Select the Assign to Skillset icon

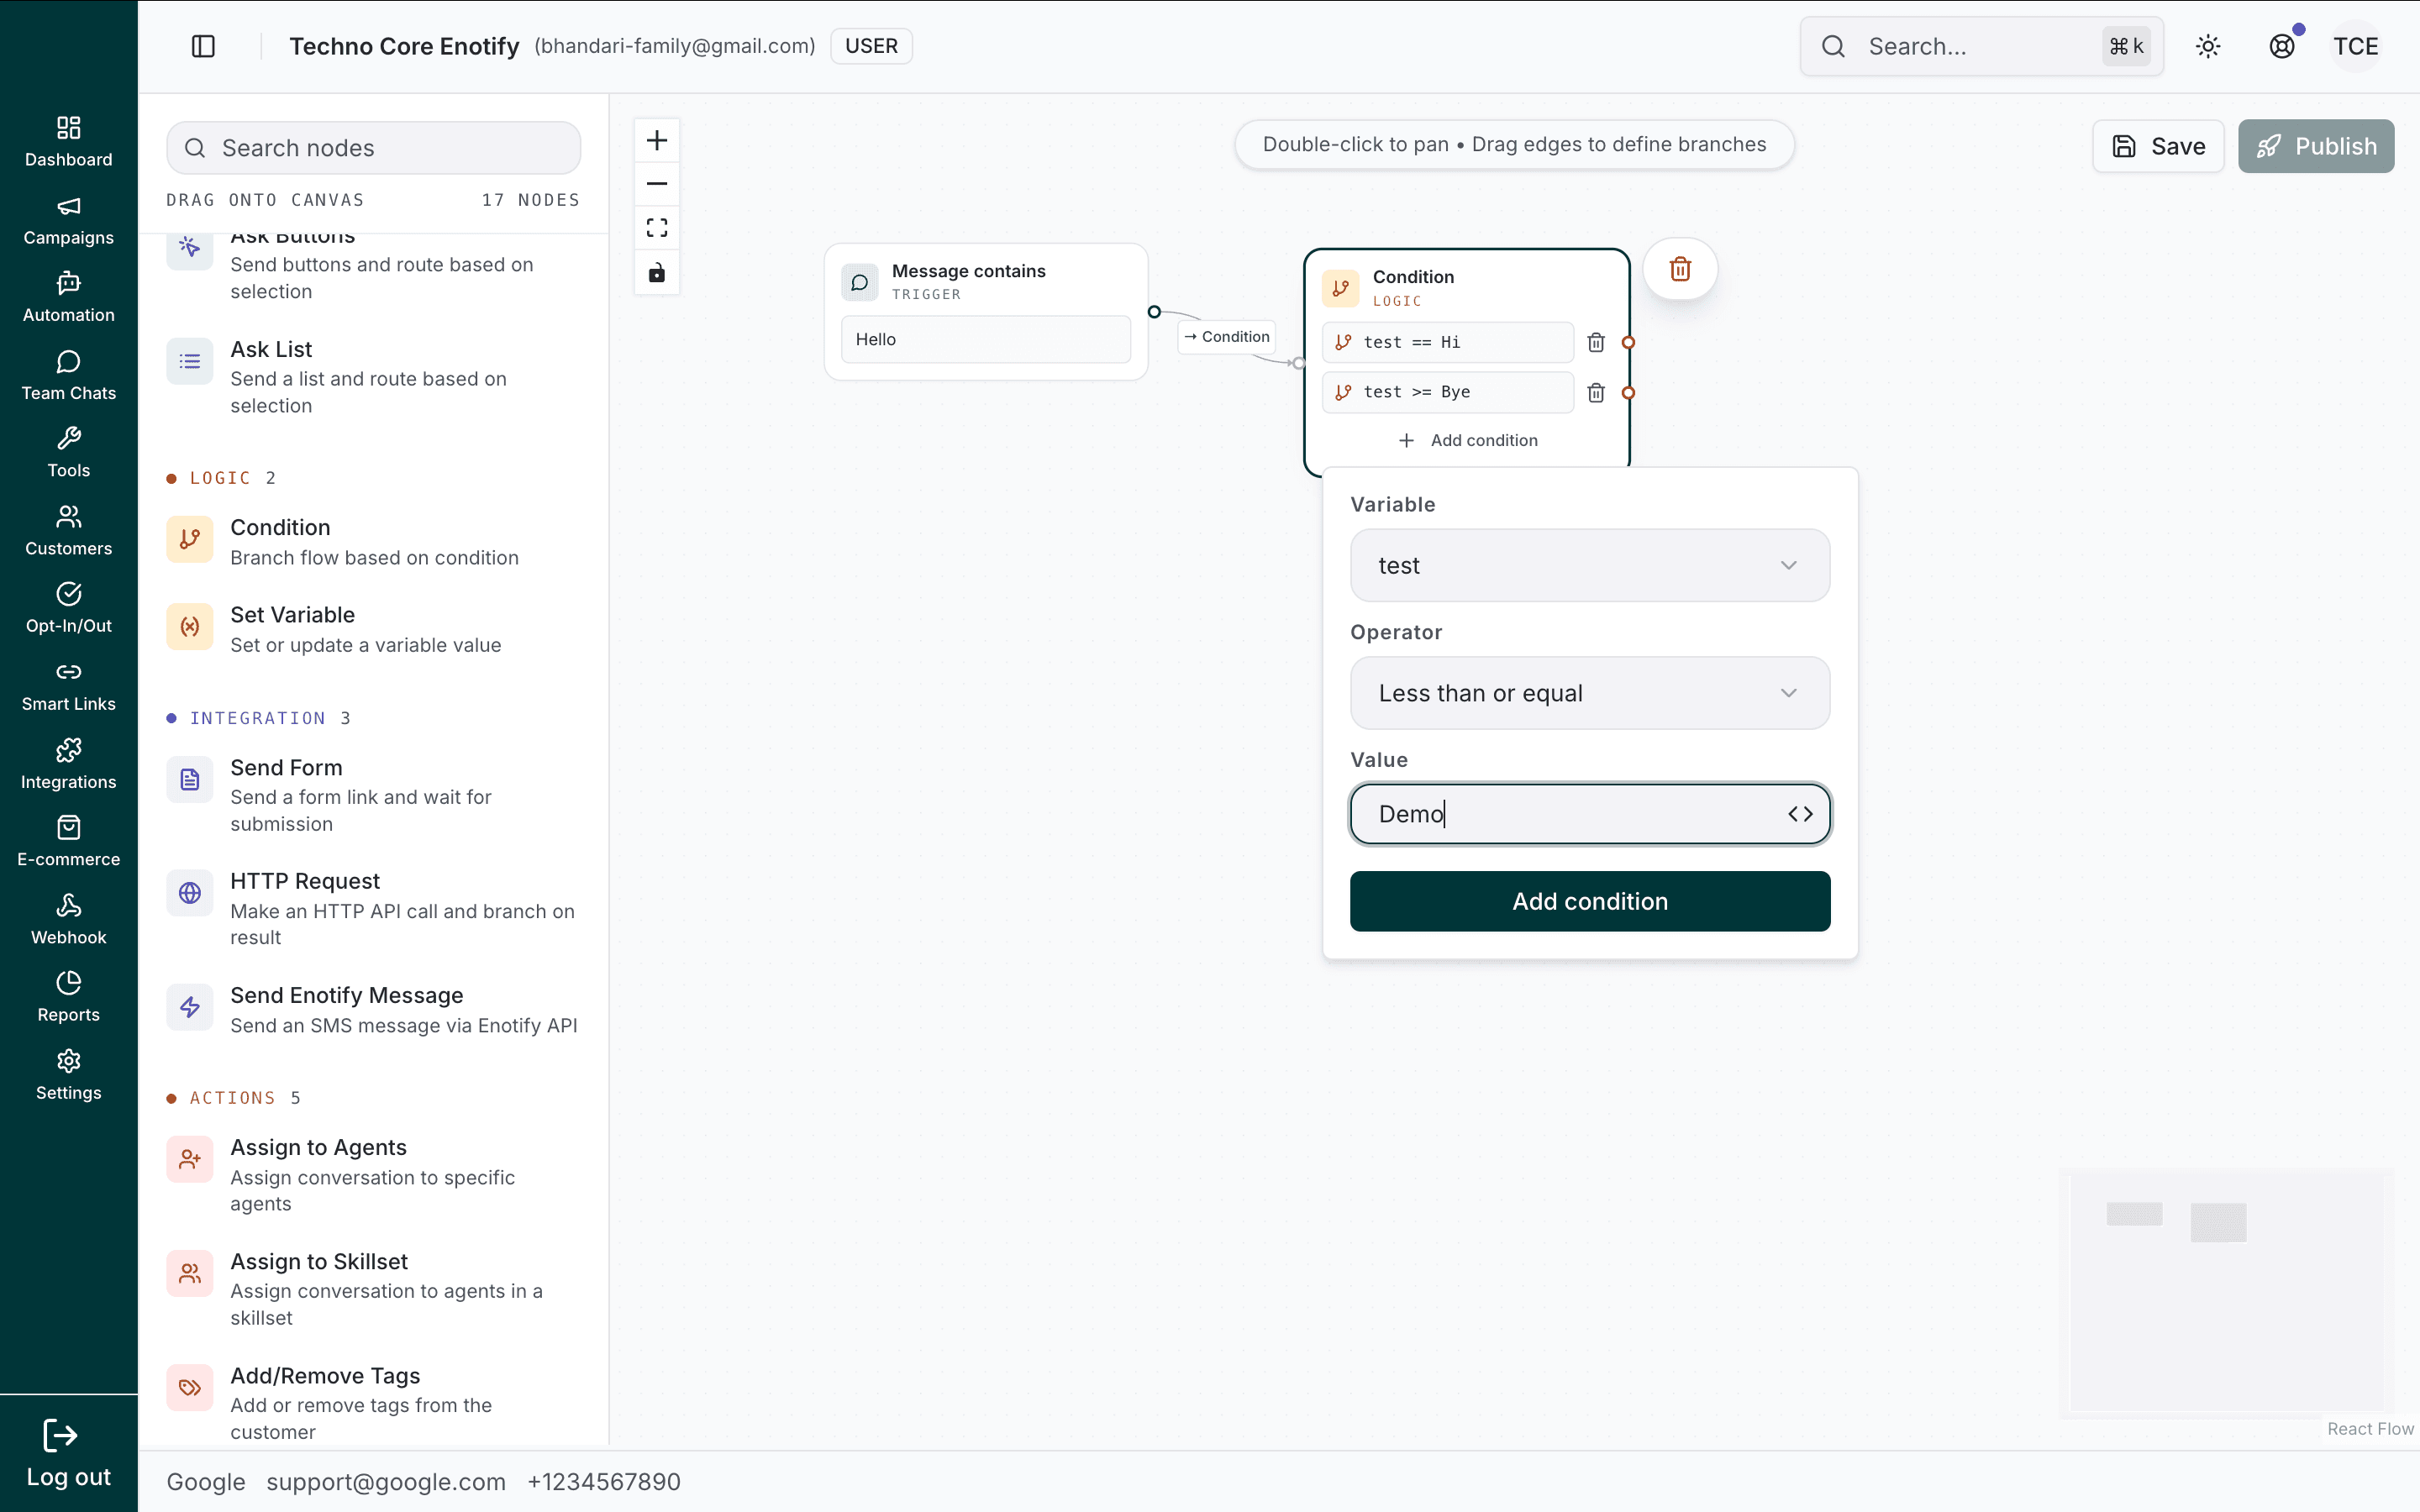point(190,1274)
